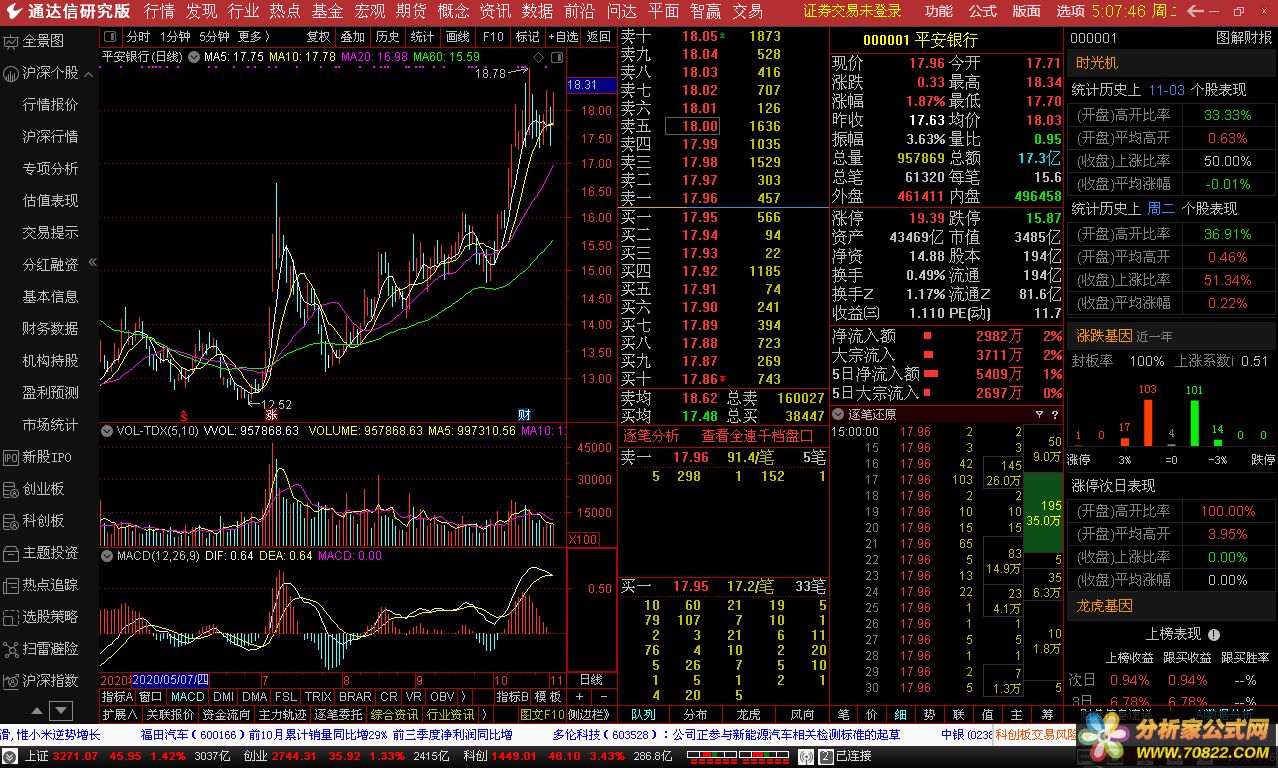This screenshot has height=768, width=1278.
Task: Click the chart layout toggle icon before 分时
Action: pos(110,37)
